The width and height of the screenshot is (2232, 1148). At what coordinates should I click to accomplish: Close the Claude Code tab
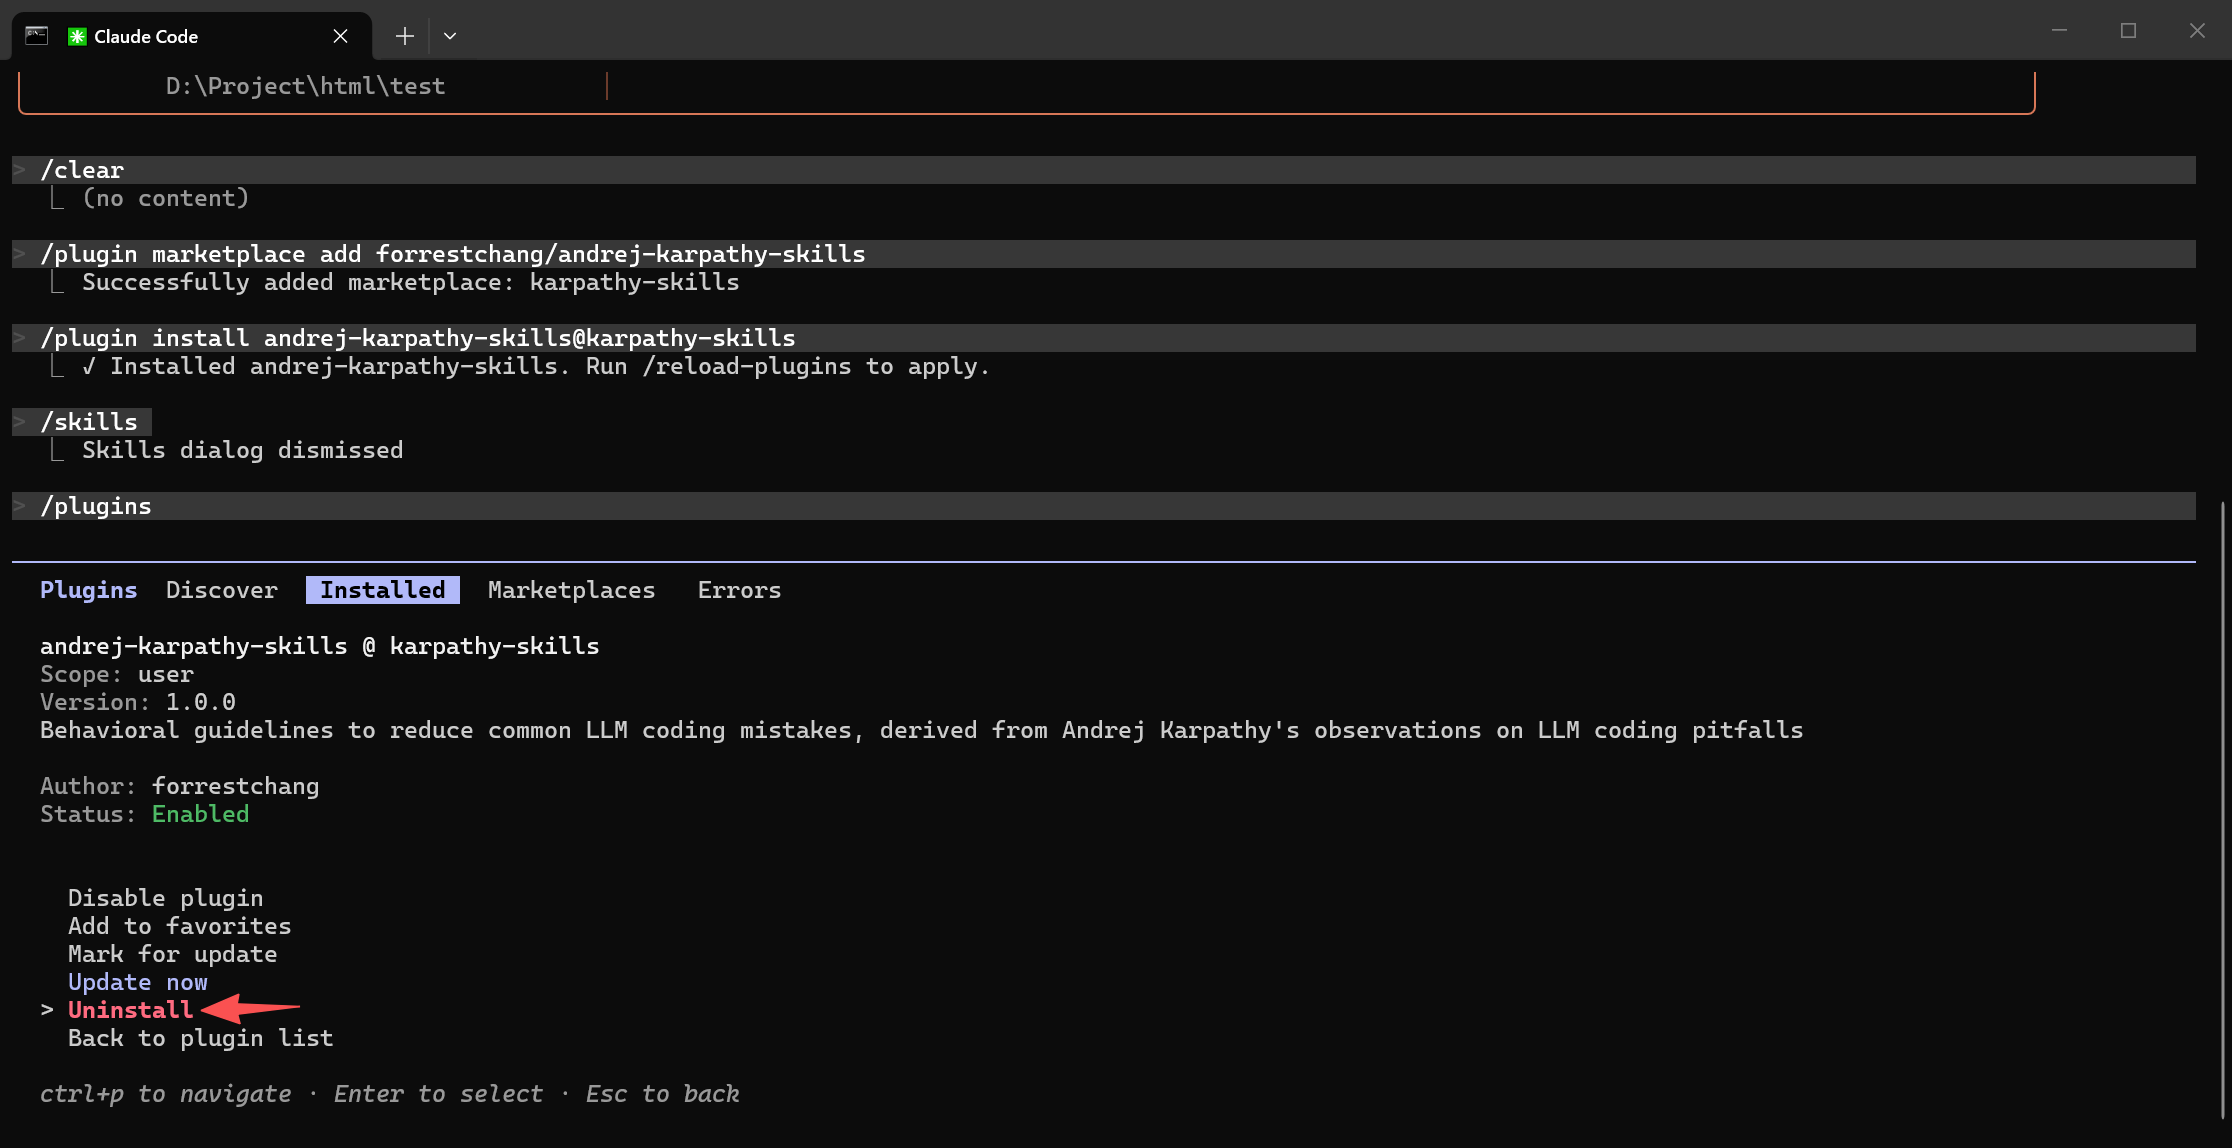tap(340, 36)
